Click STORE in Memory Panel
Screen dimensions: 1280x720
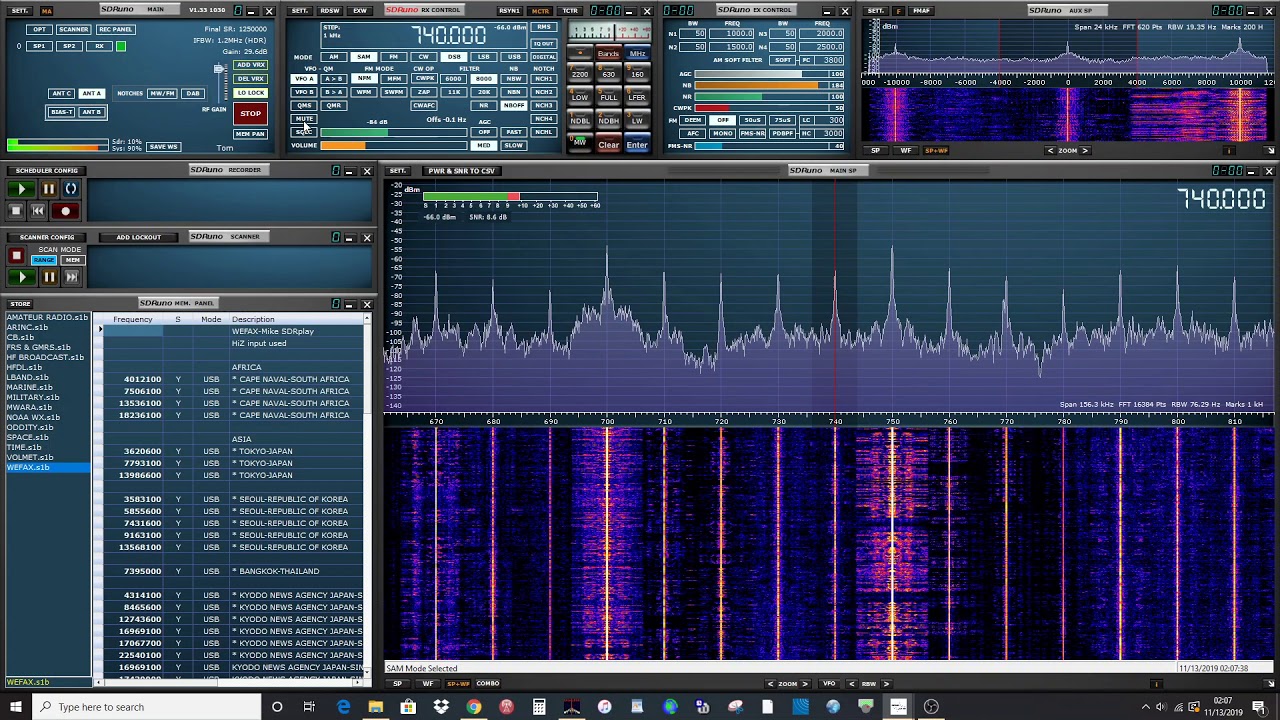click(x=20, y=304)
